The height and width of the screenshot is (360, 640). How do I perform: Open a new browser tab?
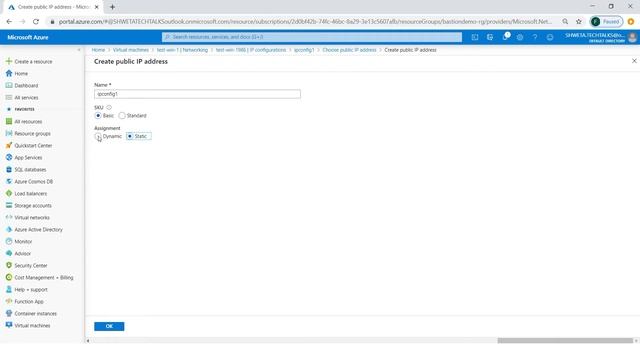coord(112,7)
